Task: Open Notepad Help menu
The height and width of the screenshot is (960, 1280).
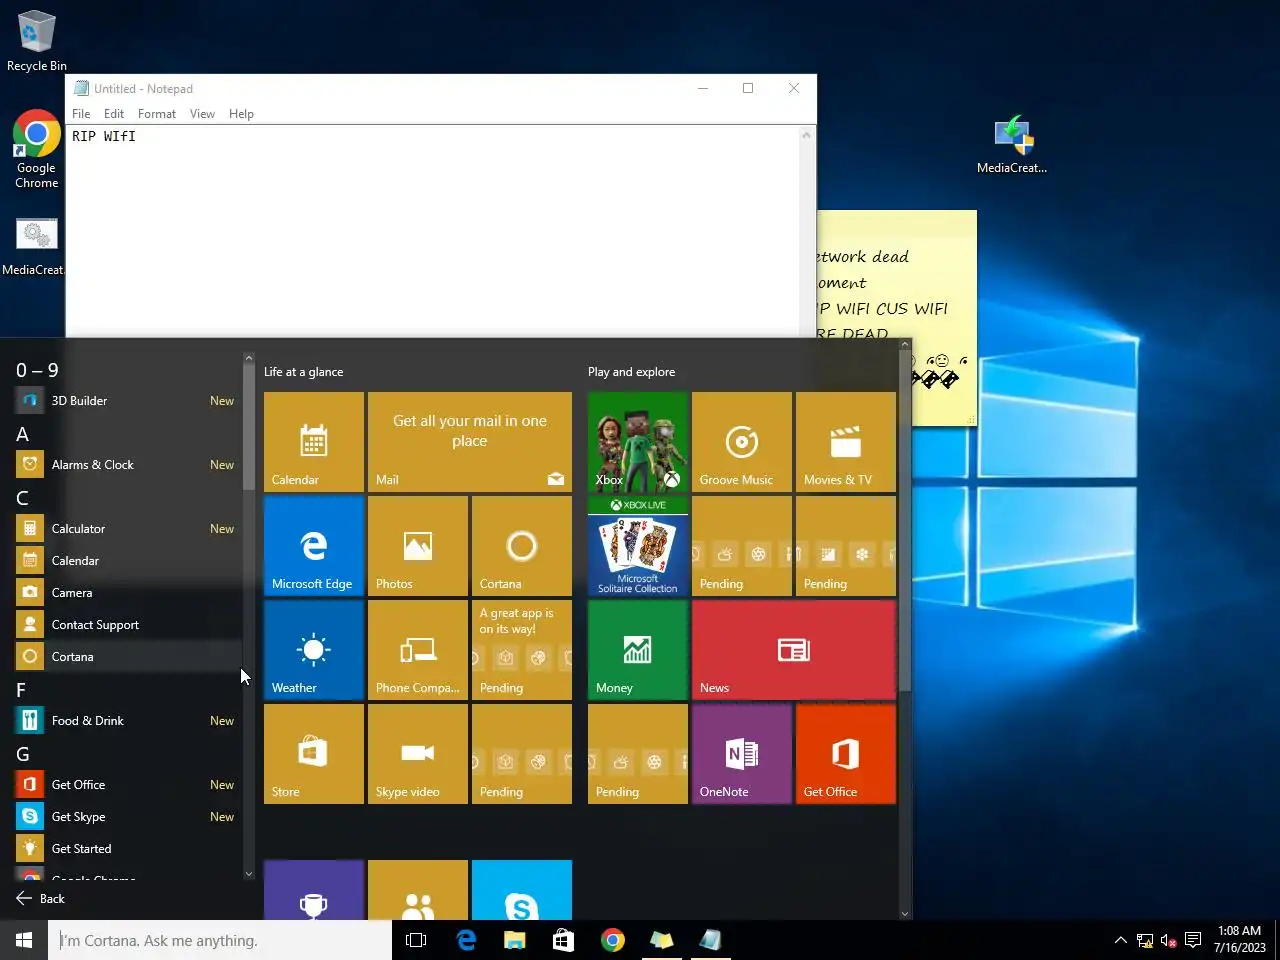Action: (x=241, y=114)
